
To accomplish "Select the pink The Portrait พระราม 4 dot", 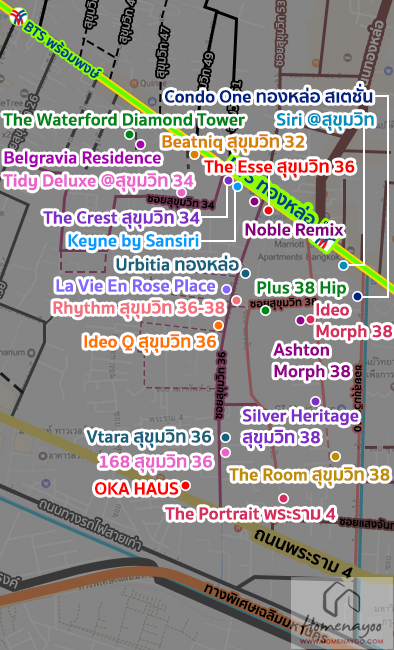I will (x=283, y=498).
